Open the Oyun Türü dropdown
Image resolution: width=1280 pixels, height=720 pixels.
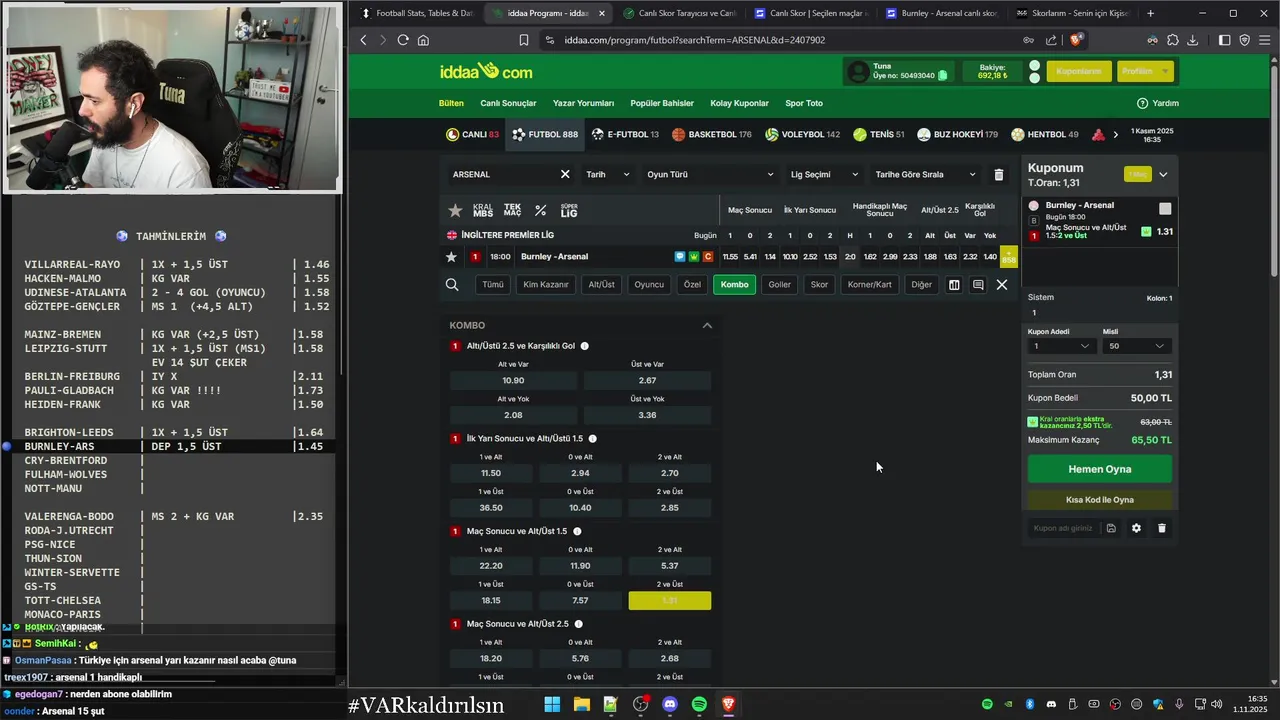coord(710,174)
